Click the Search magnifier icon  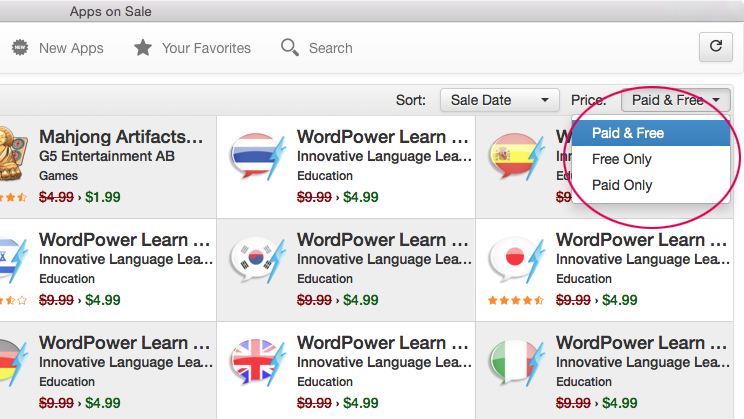pos(289,47)
